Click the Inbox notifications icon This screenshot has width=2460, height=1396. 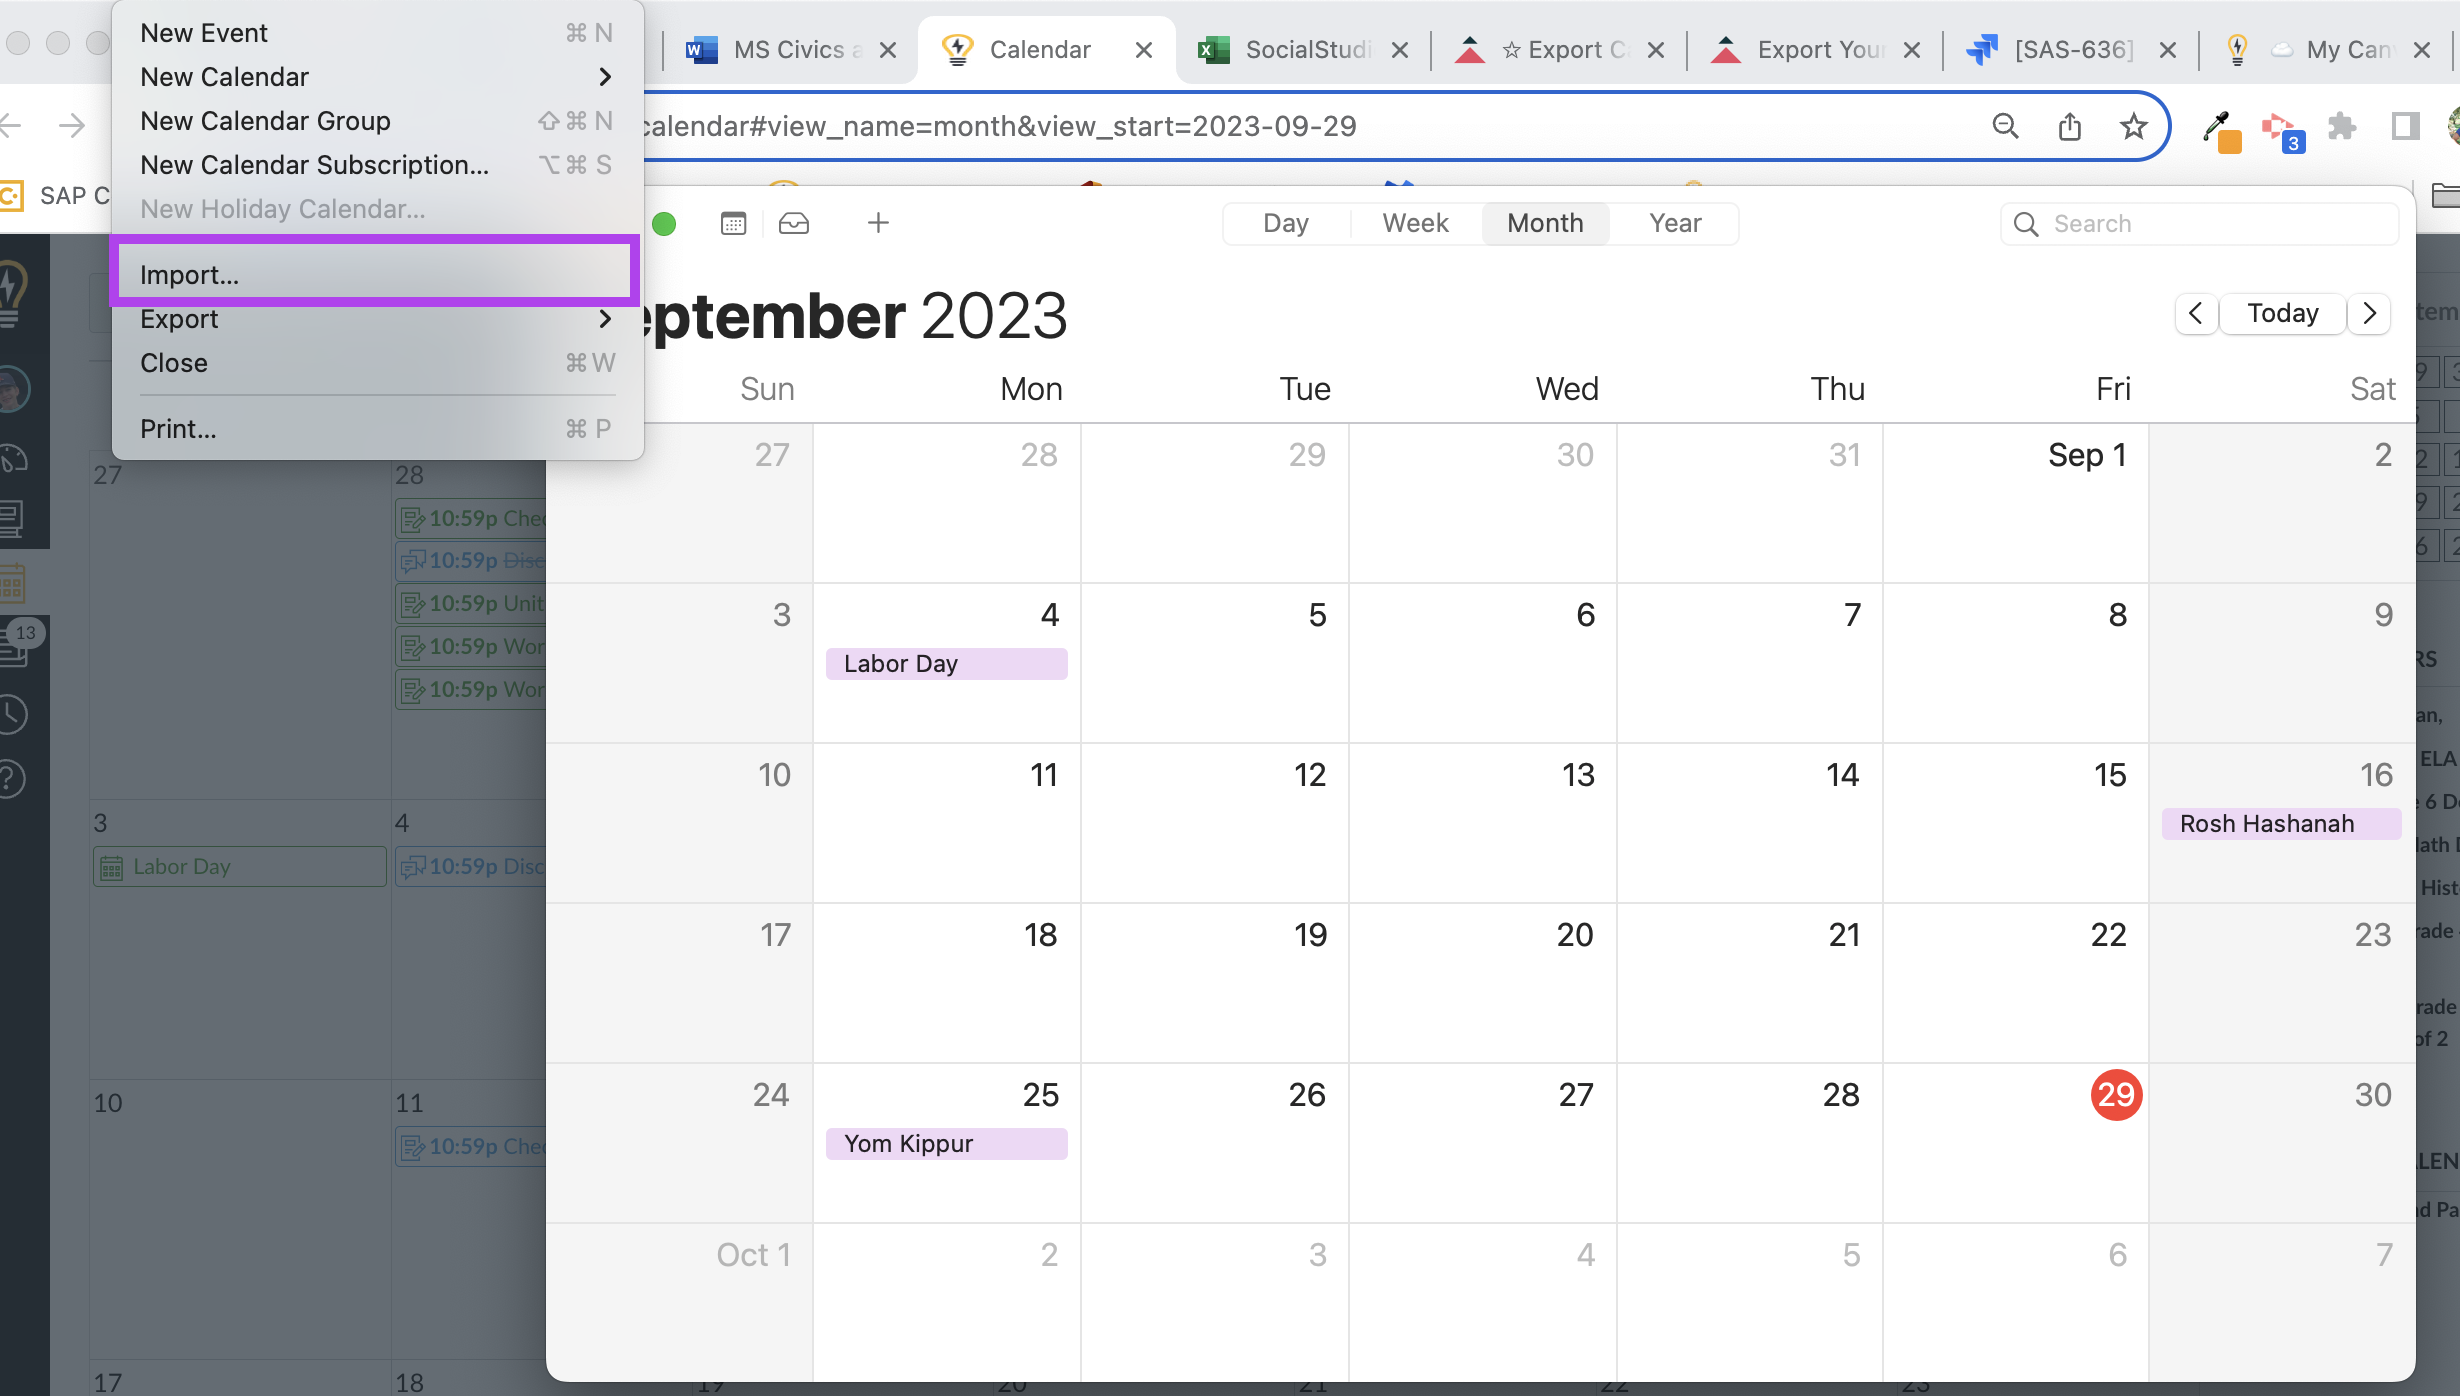pyautogui.click(x=792, y=221)
